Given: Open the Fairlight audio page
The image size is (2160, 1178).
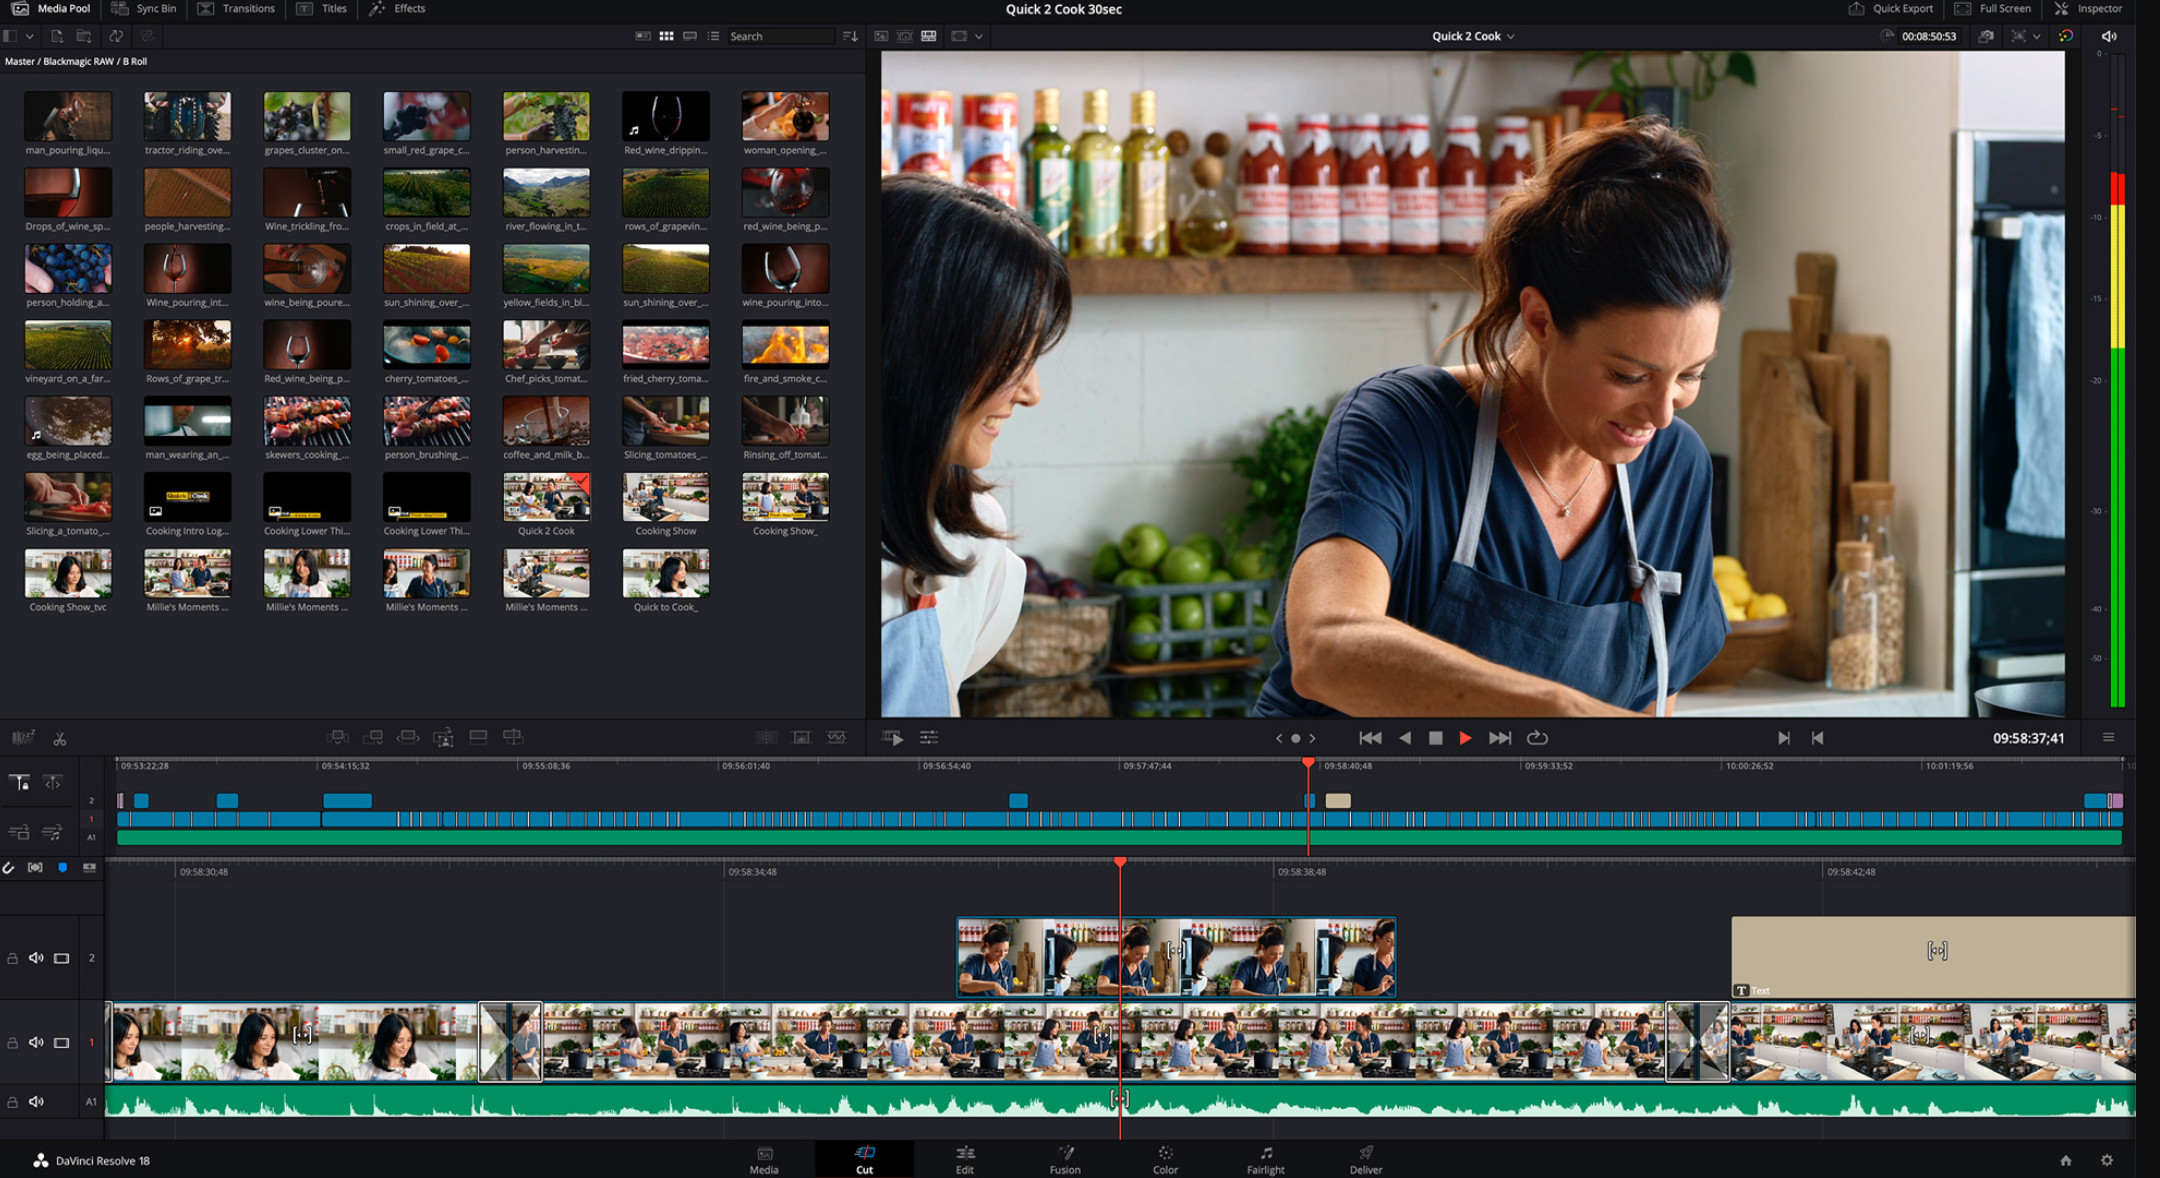Looking at the screenshot, I should click(1265, 1160).
